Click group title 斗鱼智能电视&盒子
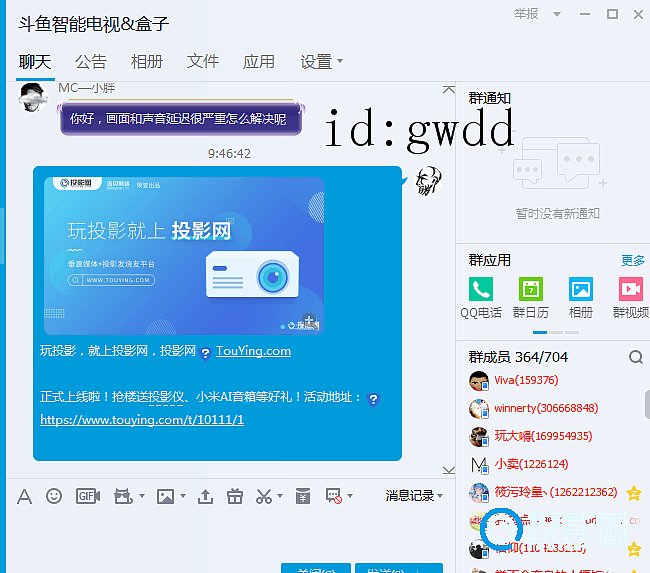 point(94,24)
